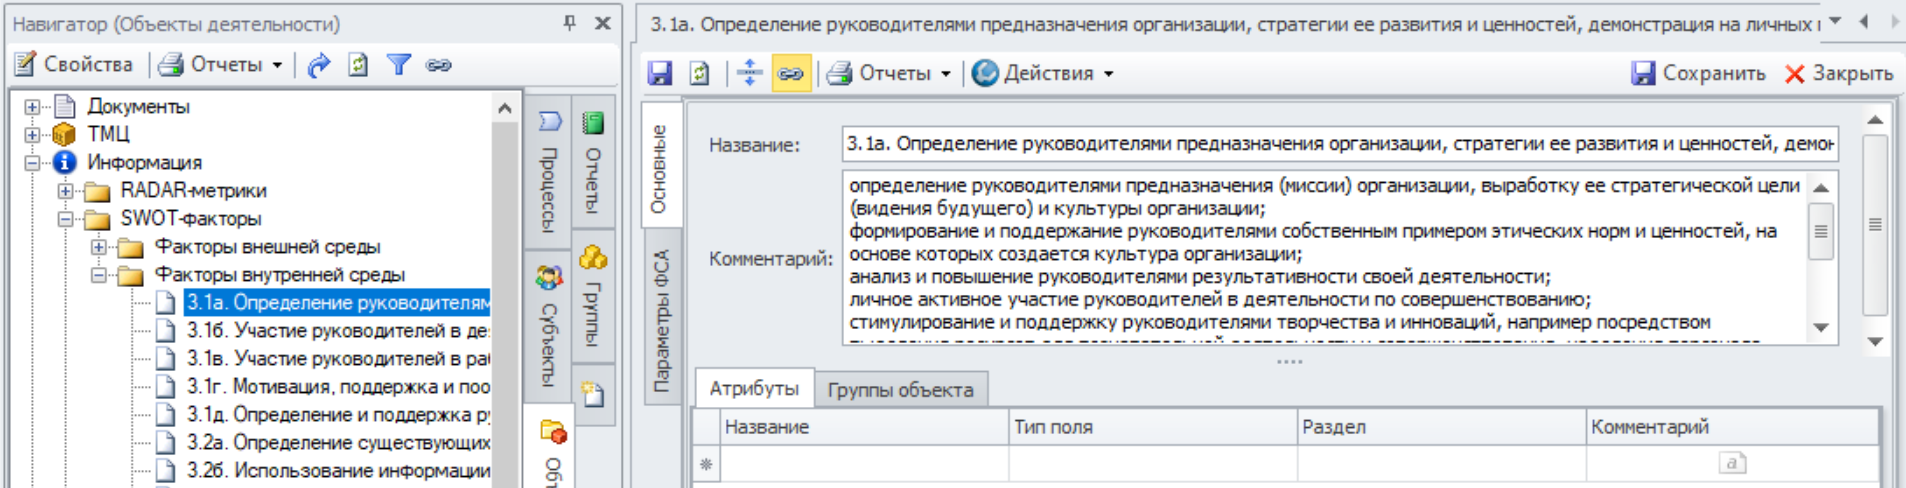The height and width of the screenshot is (488, 1906).
Task: Click the blue split arrows icon in editor toolbar
Action: click(749, 73)
